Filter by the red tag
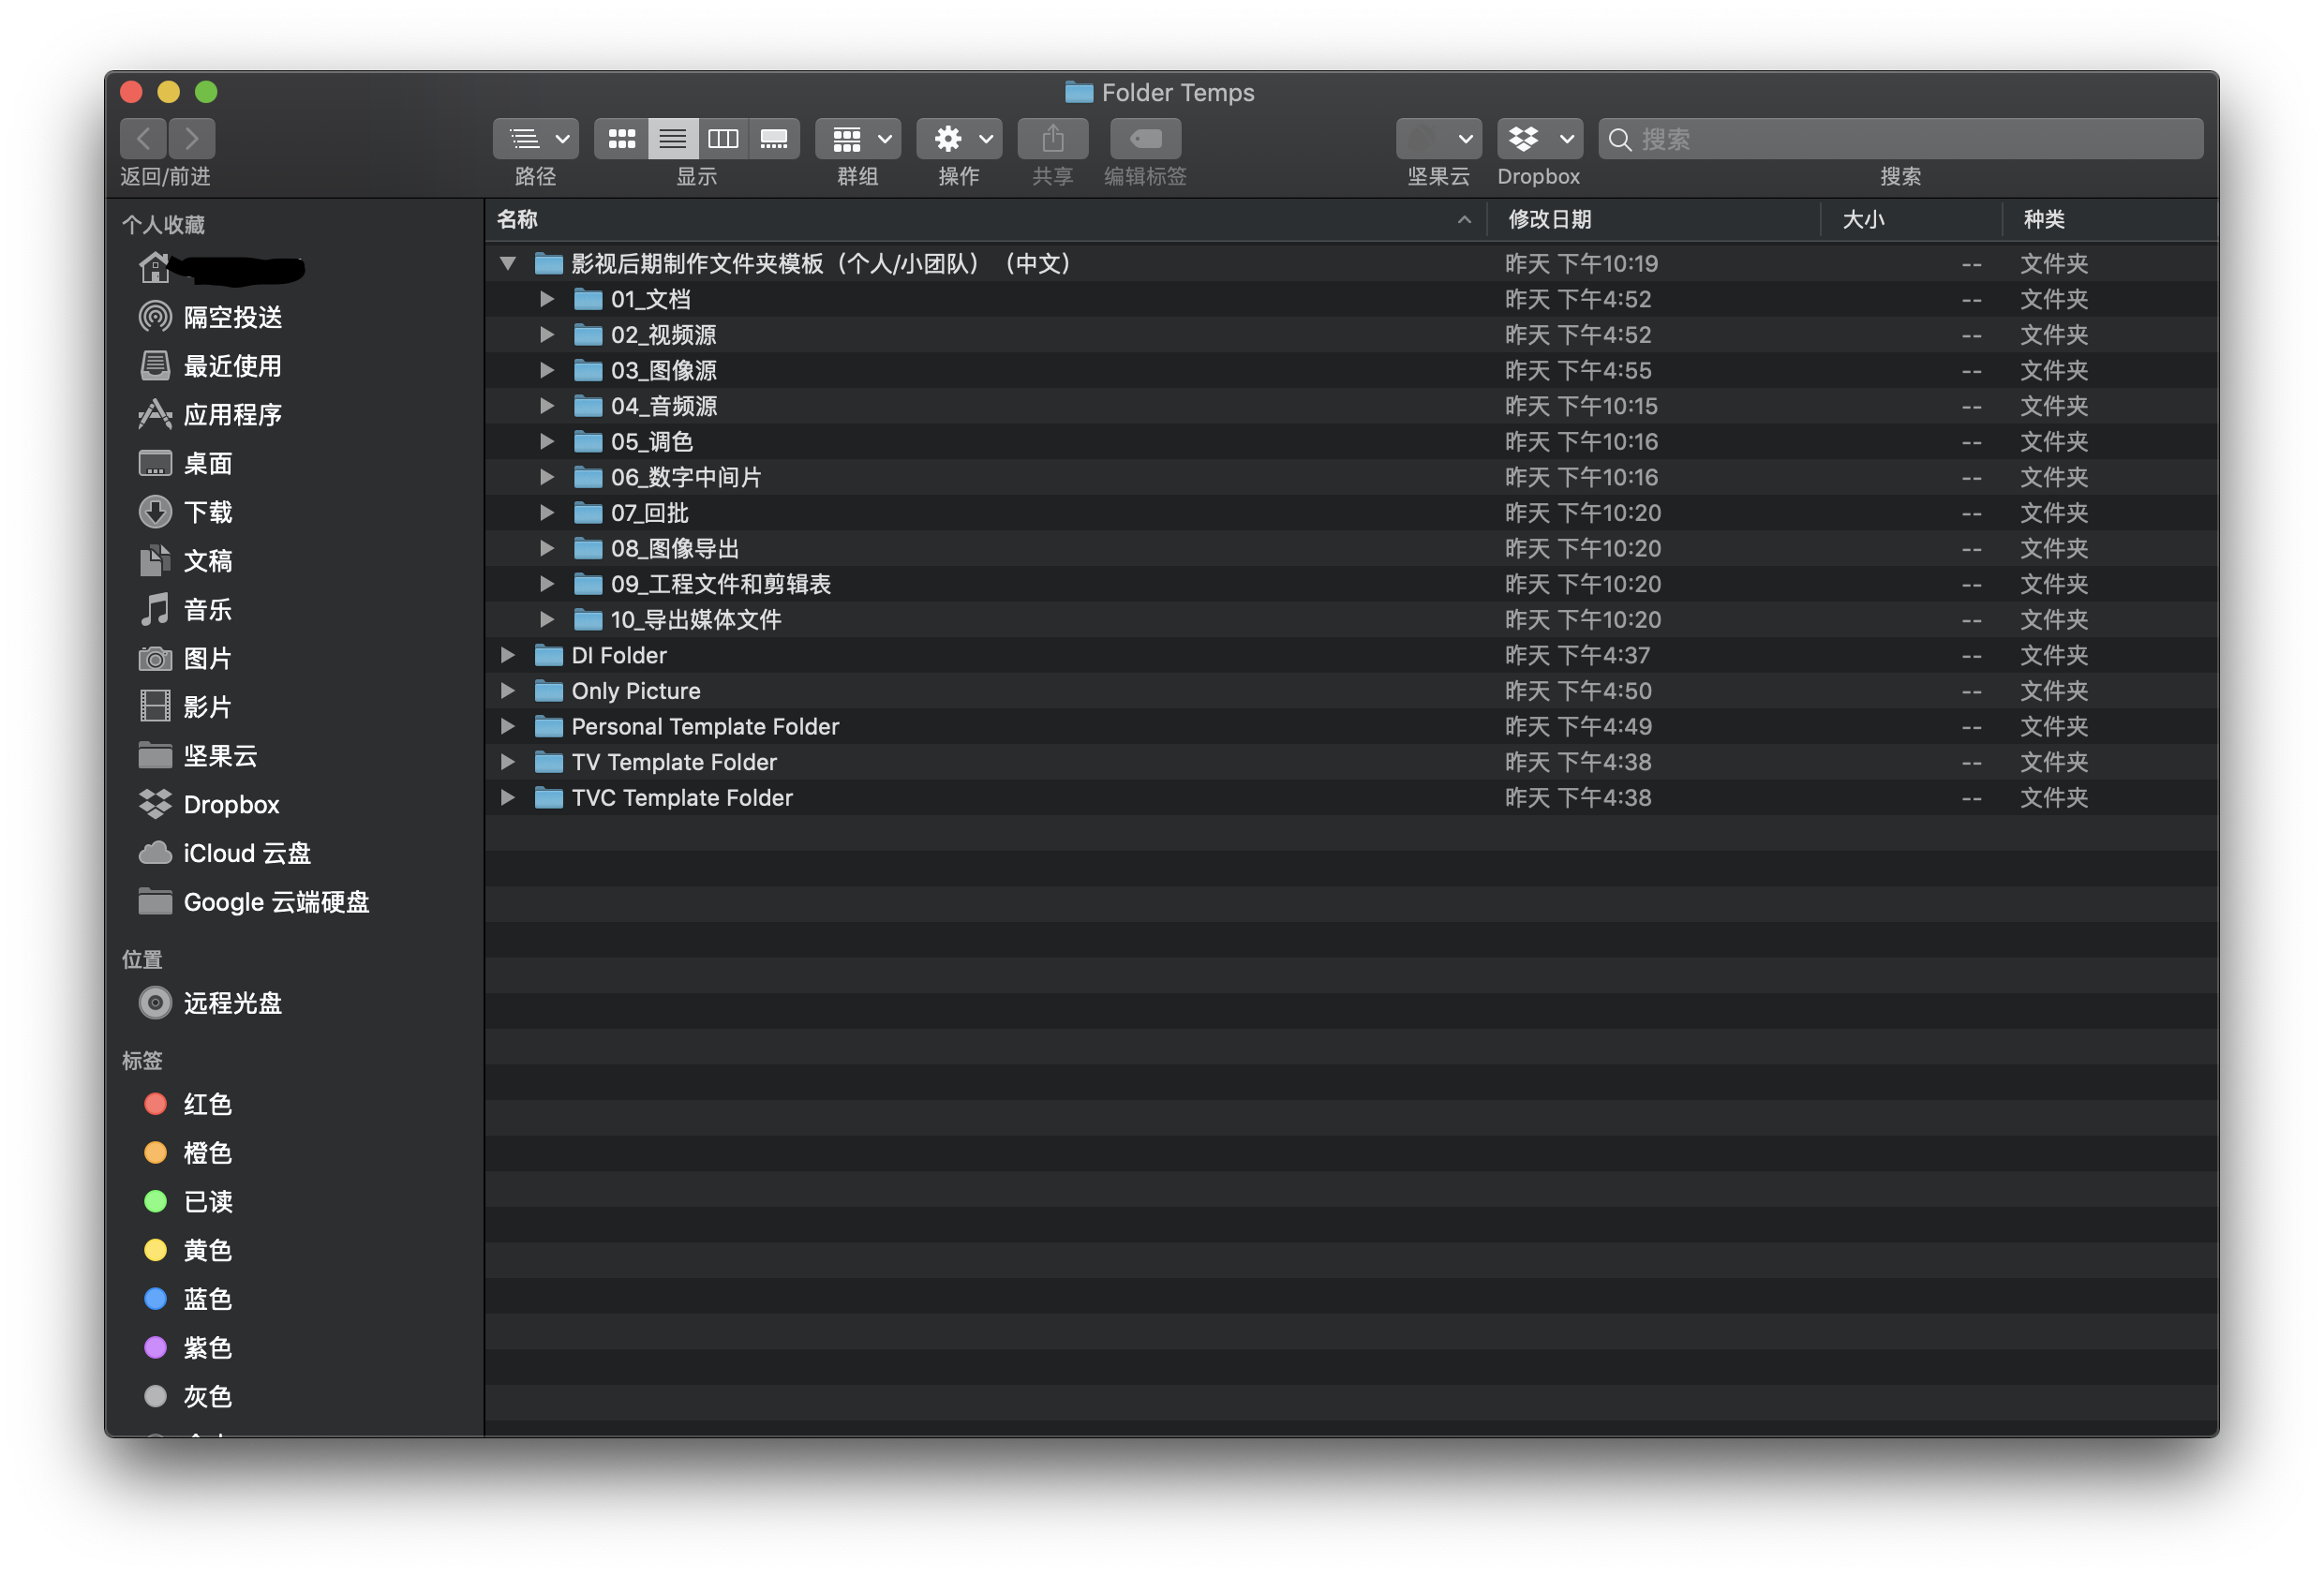 pos(207,1105)
